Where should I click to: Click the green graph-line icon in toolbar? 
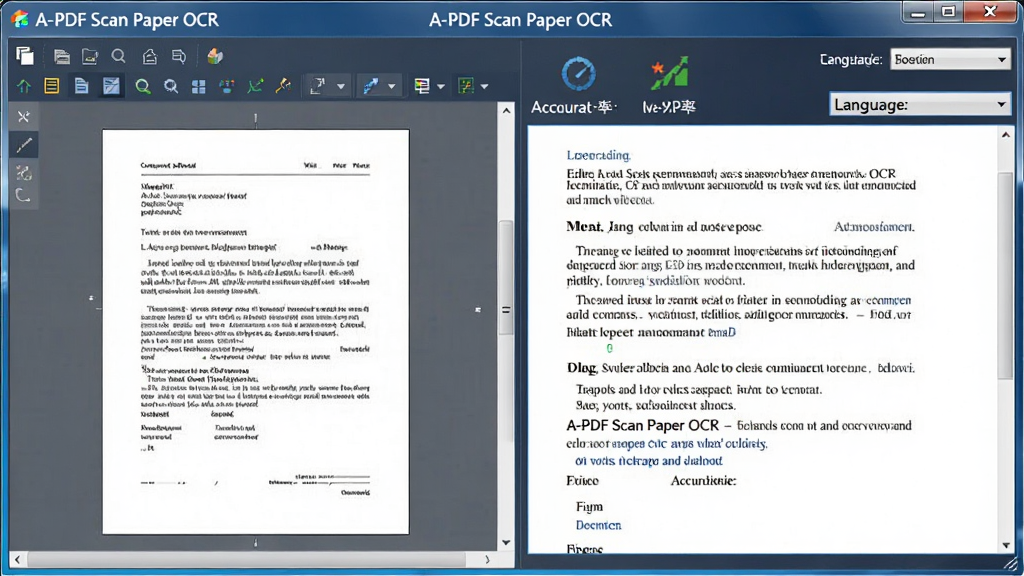255,86
